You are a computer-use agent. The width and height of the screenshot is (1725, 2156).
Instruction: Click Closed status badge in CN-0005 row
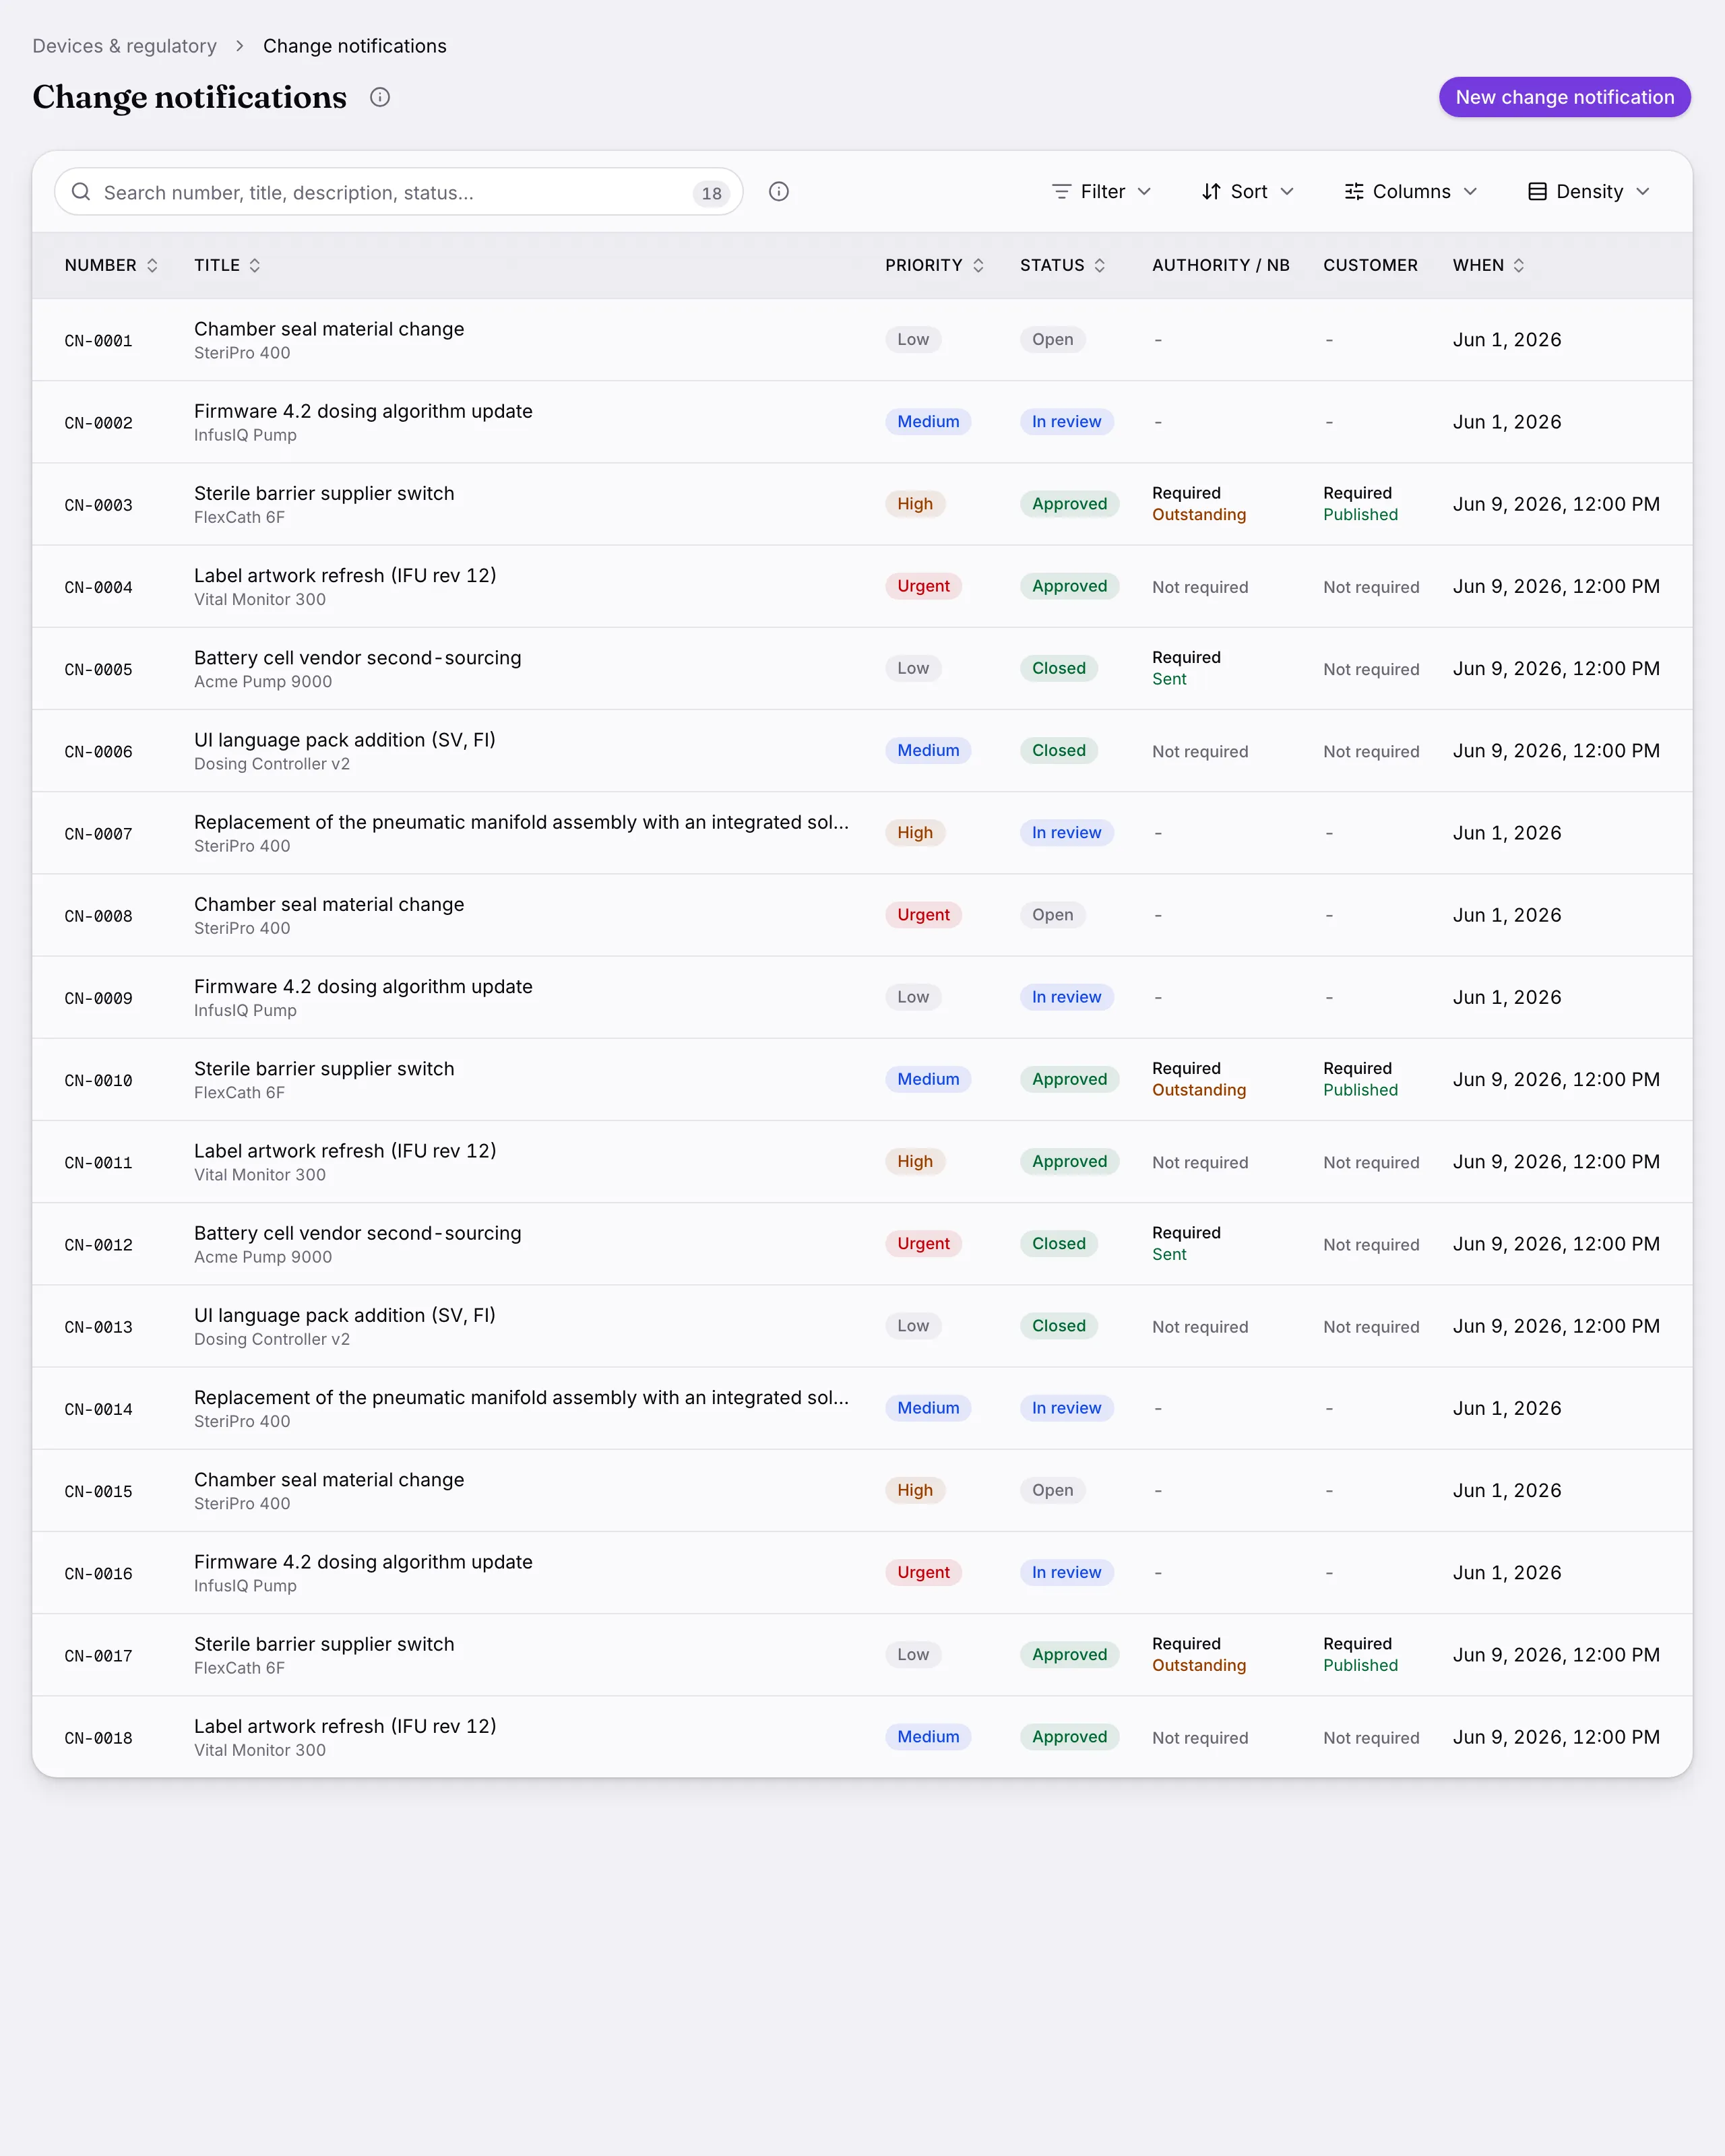(x=1058, y=668)
